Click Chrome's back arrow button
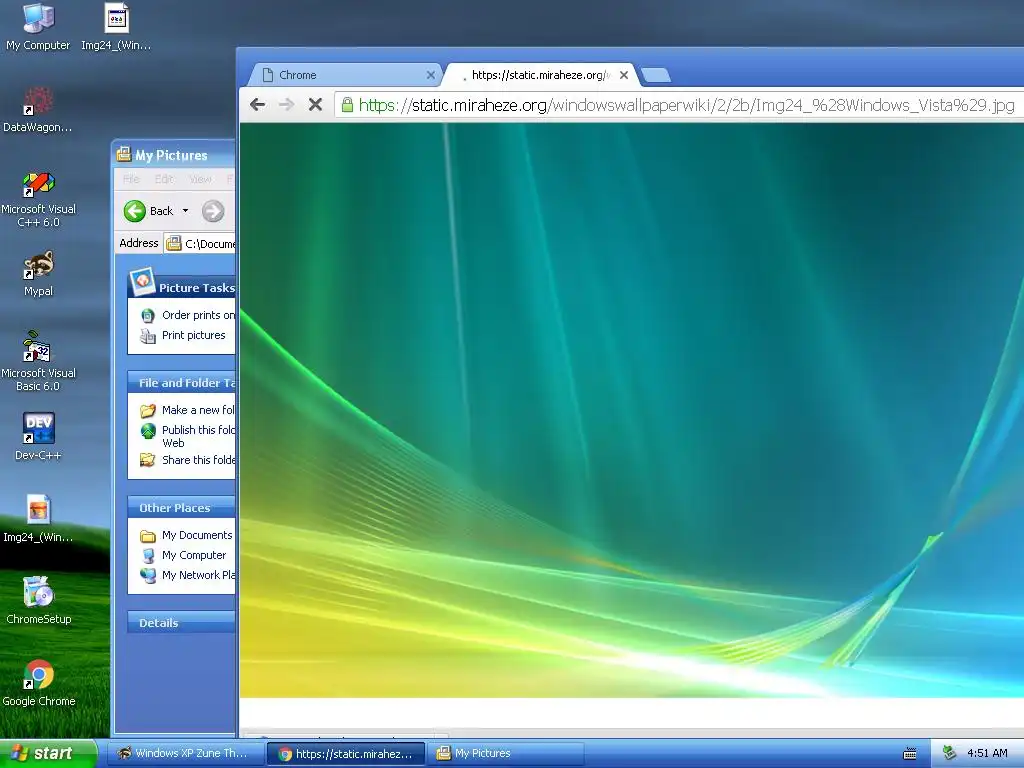This screenshot has width=1024, height=768. tap(258, 104)
